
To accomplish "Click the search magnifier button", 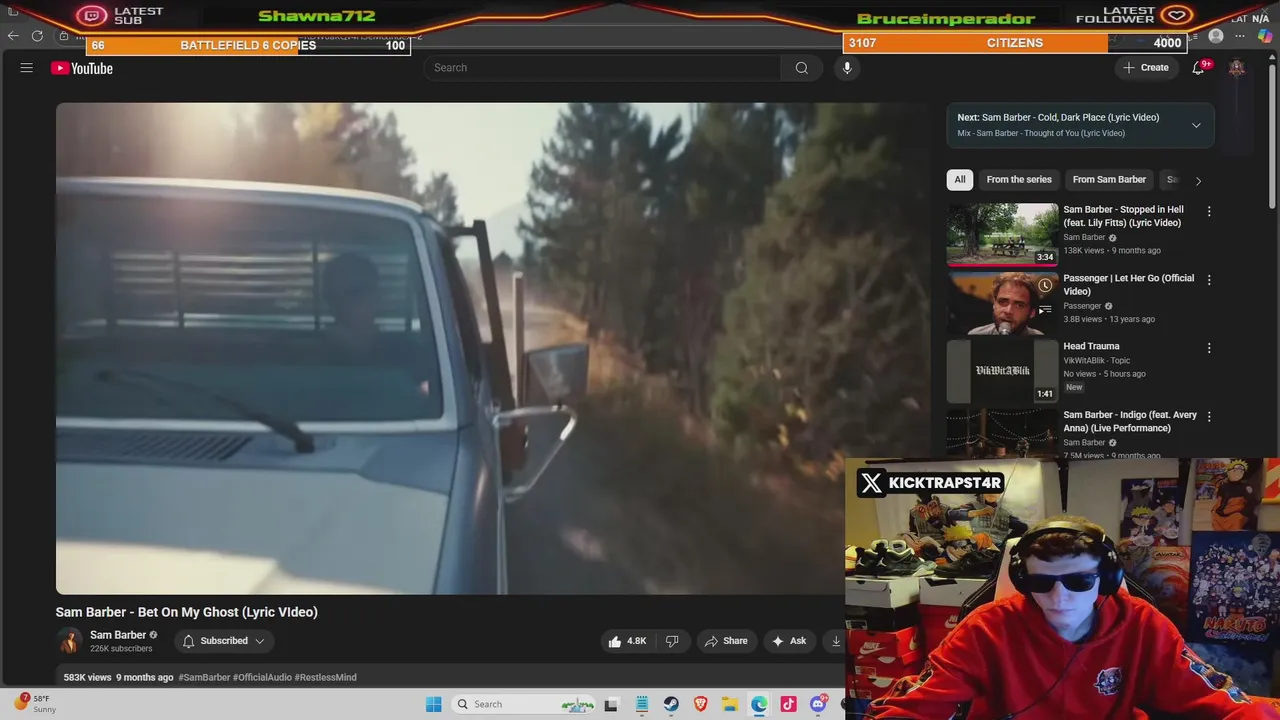I will (801, 68).
